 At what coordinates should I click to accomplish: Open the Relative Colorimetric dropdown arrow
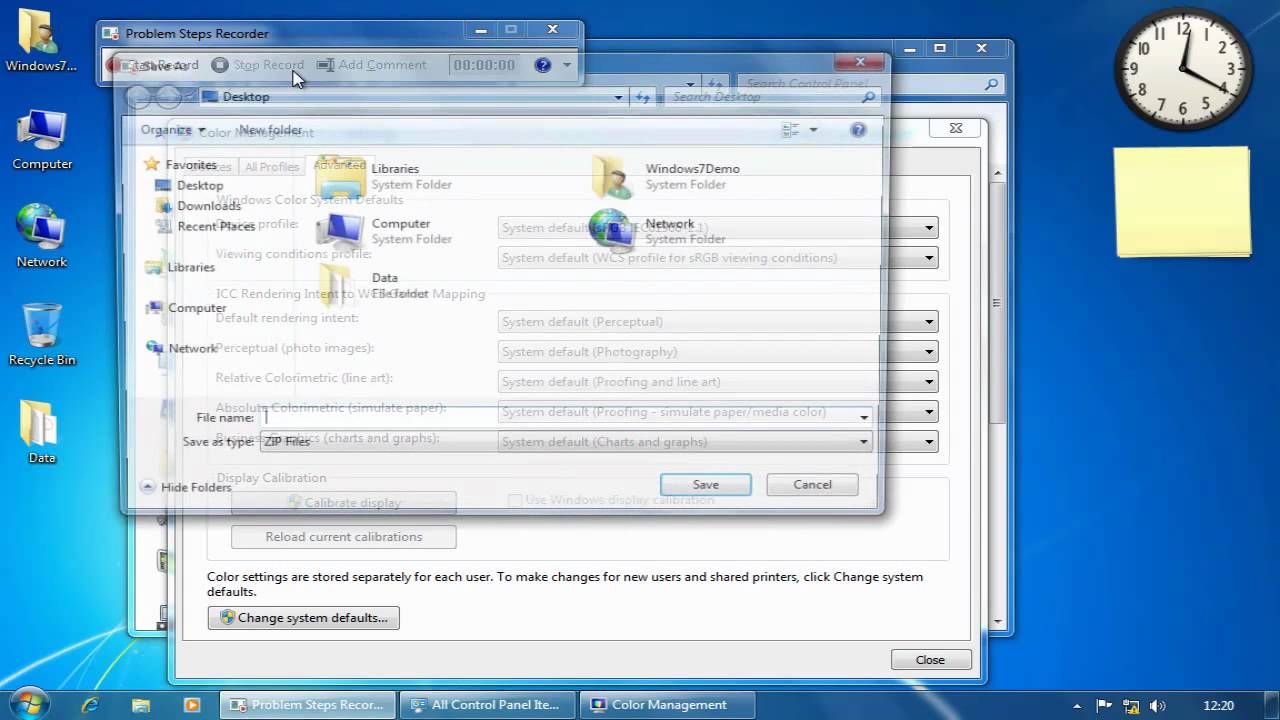[x=929, y=382]
